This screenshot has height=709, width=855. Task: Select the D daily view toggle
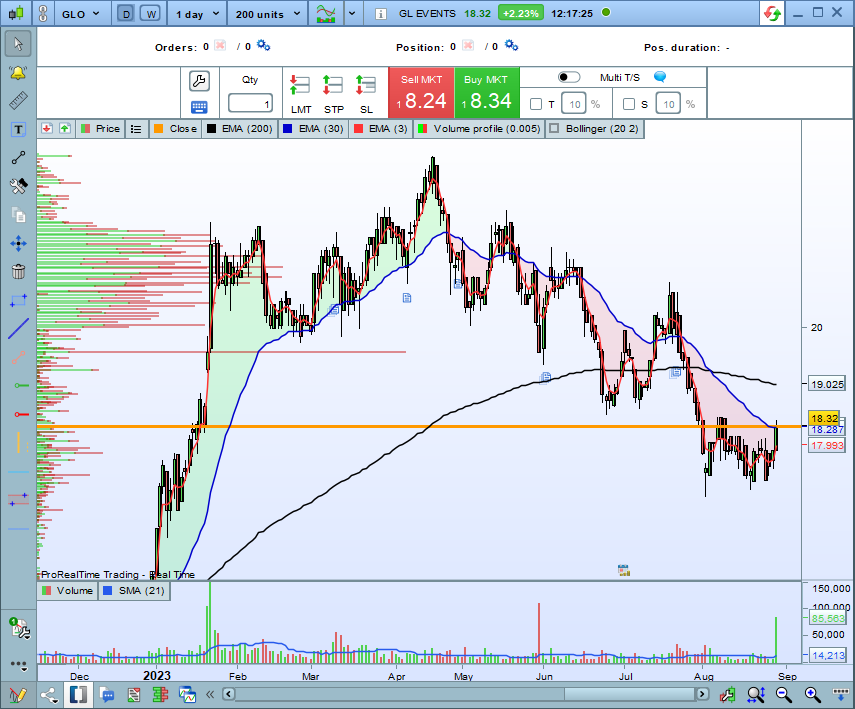coord(126,14)
